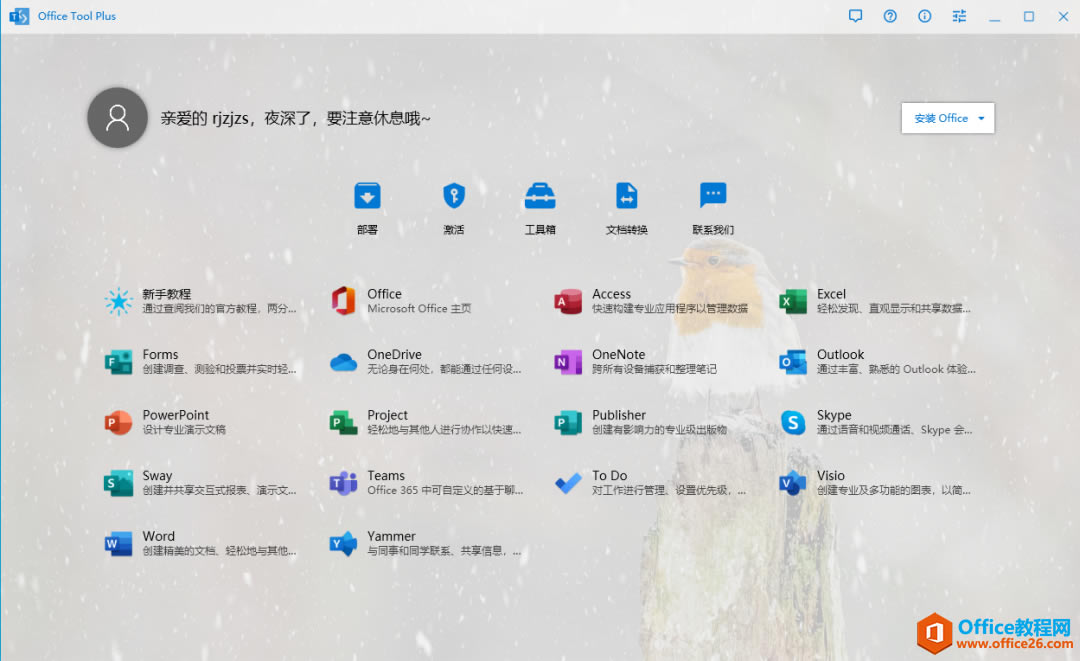The image size is (1080, 661).
Task: Click the 设计专业演示文稿 description
Action: point(184,430)
